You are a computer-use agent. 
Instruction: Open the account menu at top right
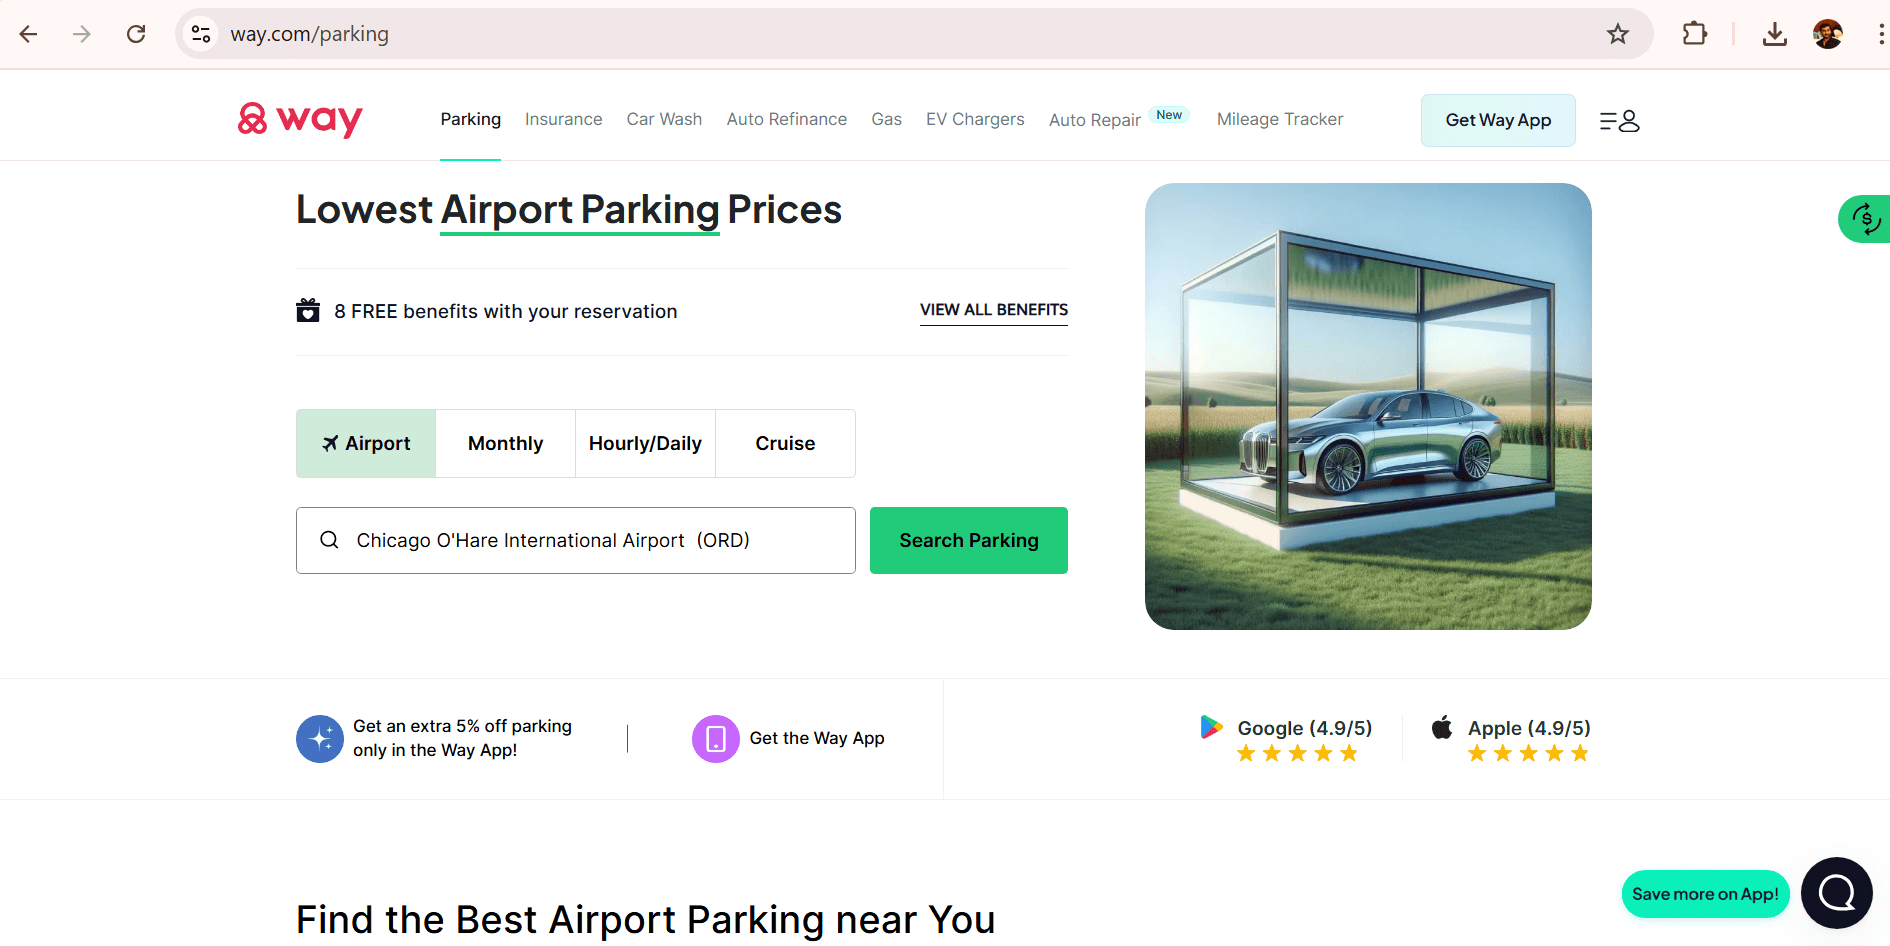point(1618,120)
